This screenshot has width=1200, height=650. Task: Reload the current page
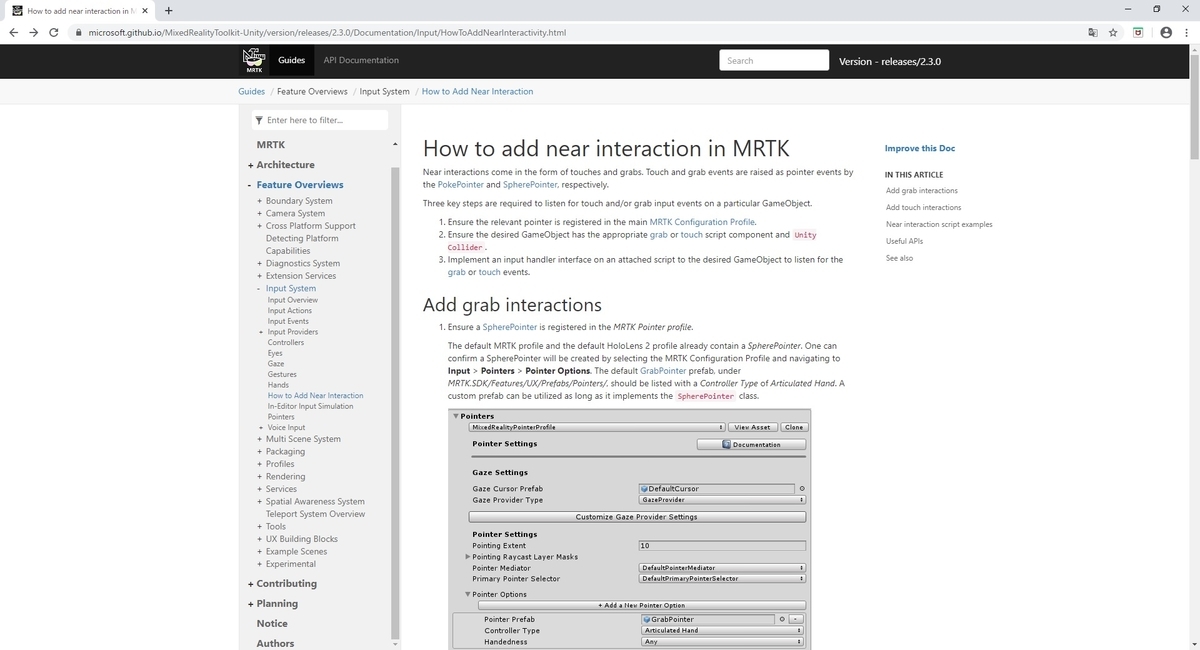pos(53,32)
